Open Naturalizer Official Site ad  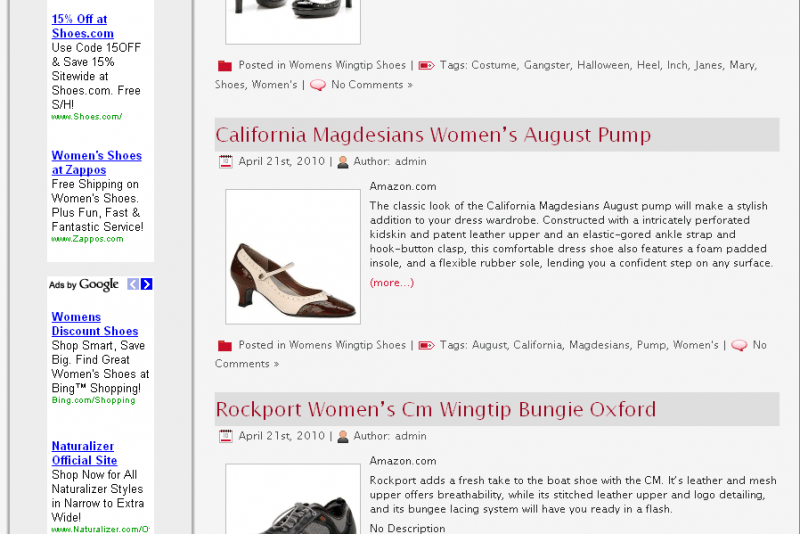tap(84, 453)
